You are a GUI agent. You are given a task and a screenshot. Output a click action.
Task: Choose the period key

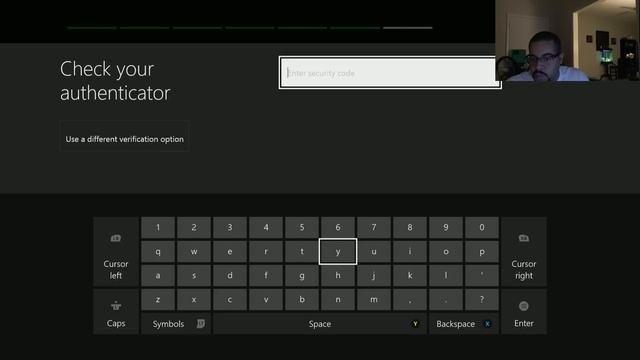tap(446, 300)
